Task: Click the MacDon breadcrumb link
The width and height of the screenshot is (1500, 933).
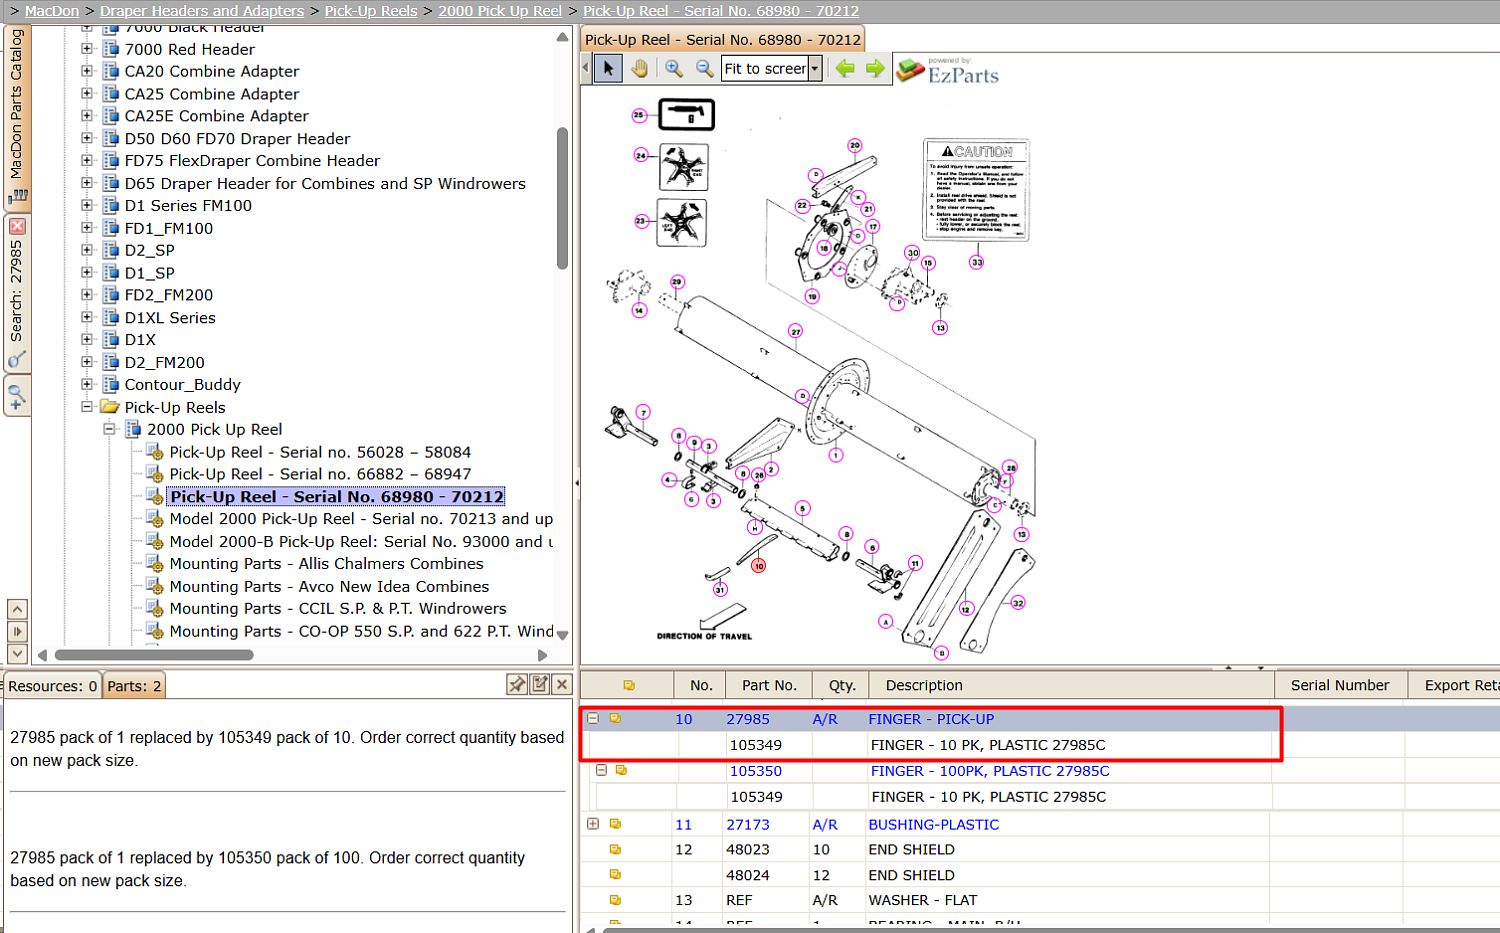Action: point(52,11)
